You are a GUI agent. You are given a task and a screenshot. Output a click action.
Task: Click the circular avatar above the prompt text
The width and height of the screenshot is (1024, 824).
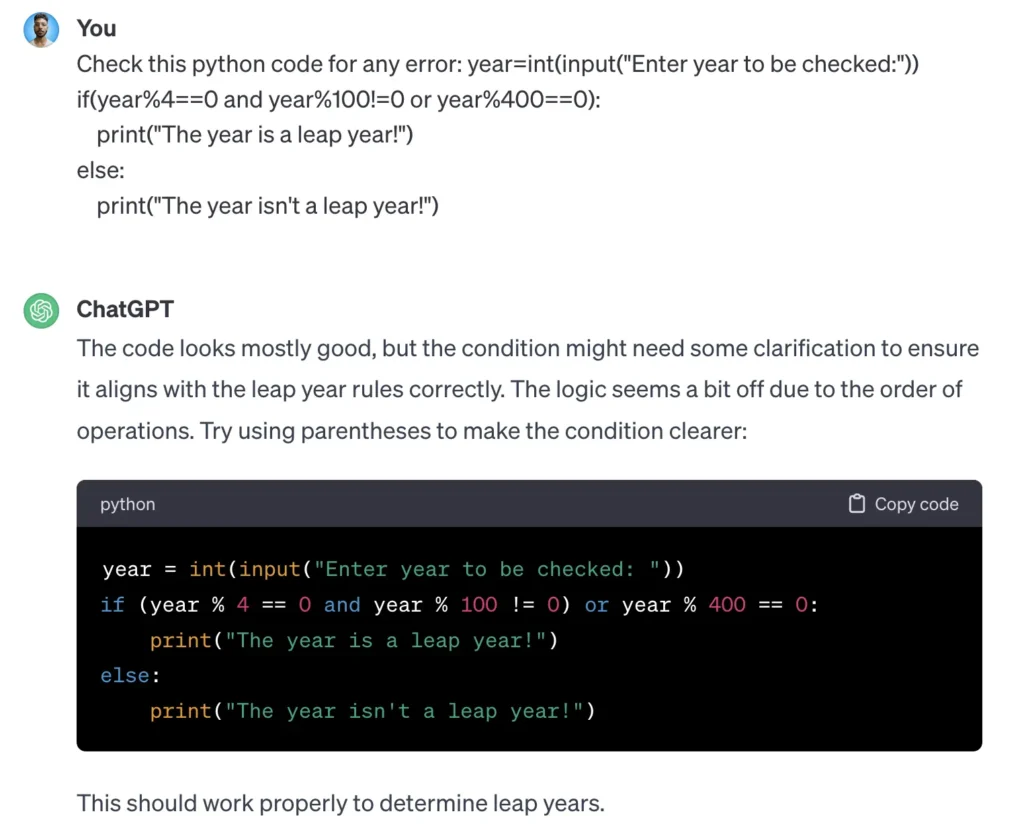[41, 29]
